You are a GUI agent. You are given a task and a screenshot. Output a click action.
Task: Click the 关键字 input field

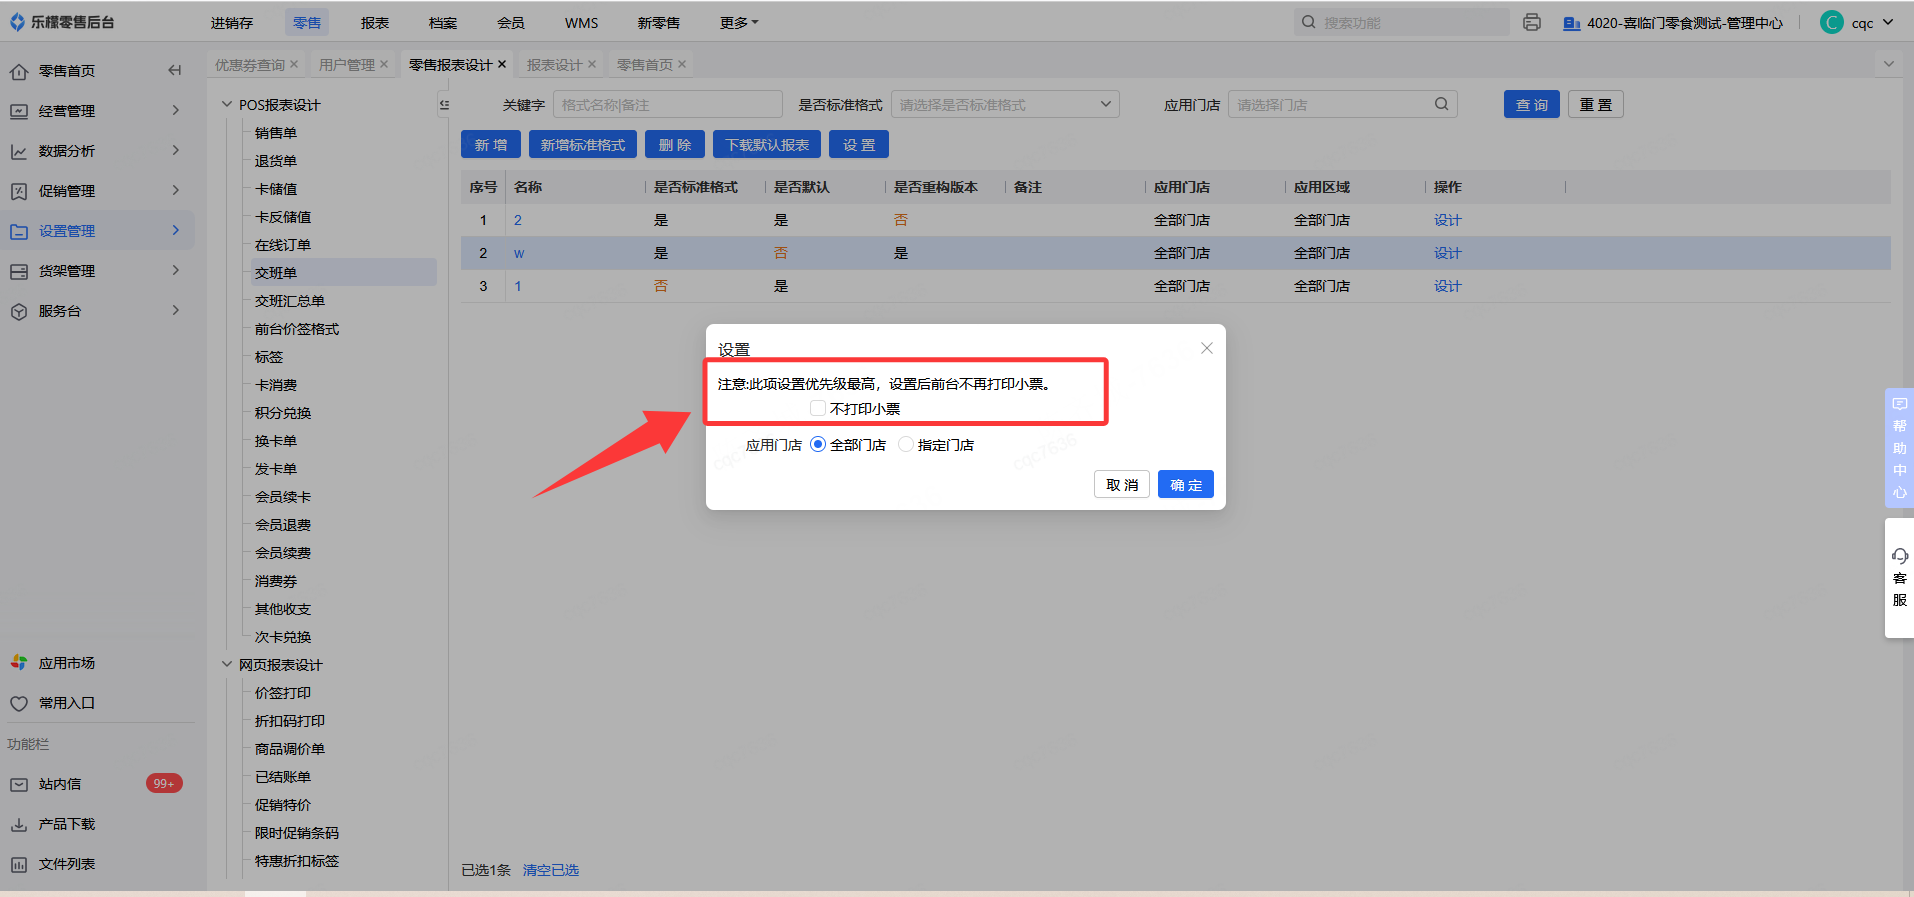point(668,104)
